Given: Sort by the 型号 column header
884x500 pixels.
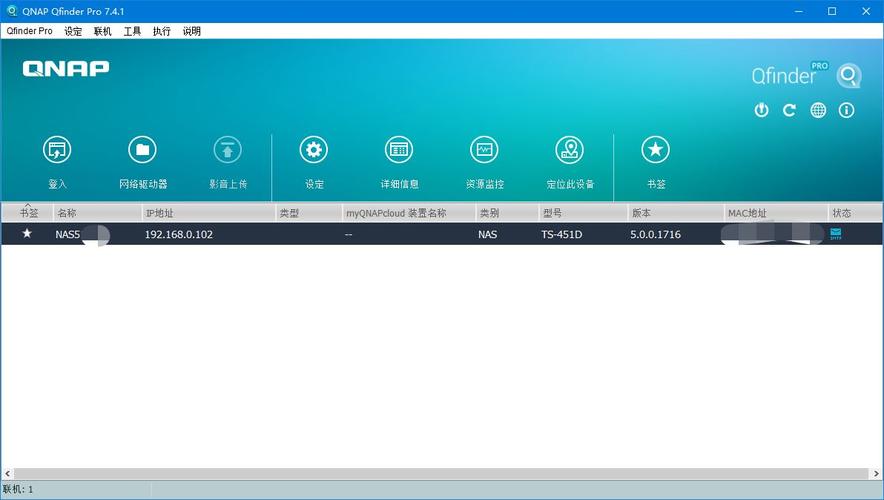Looking at the screenshot, I should 584,213.
